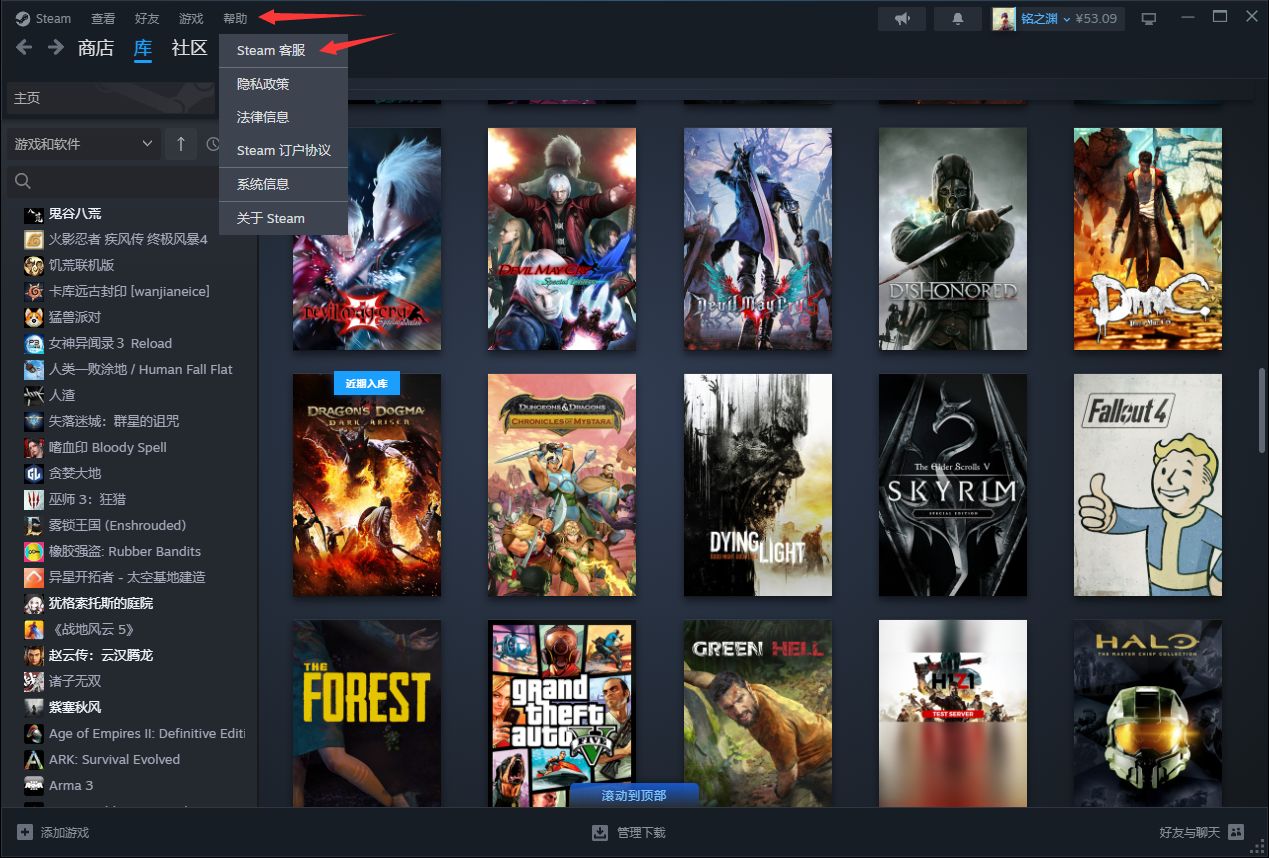Open Chronicles of Mystara cover

click(562, 485)
